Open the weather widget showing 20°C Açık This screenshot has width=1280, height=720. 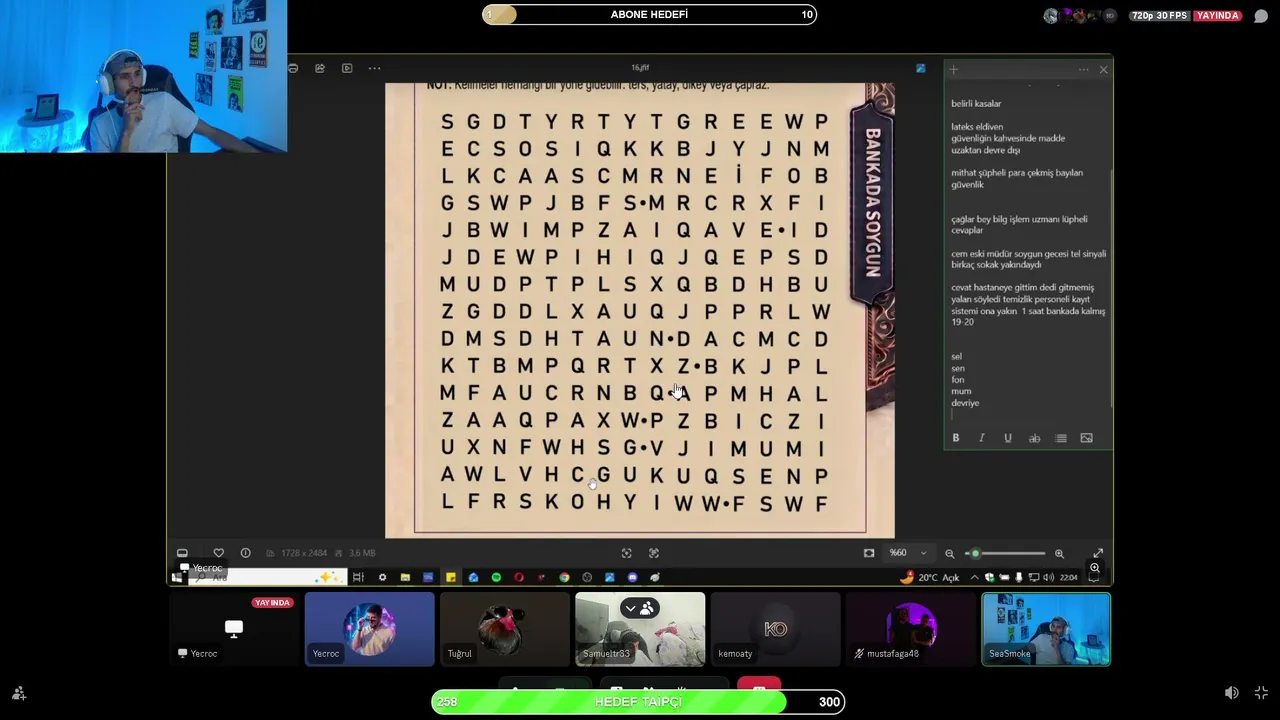point(930,577)
